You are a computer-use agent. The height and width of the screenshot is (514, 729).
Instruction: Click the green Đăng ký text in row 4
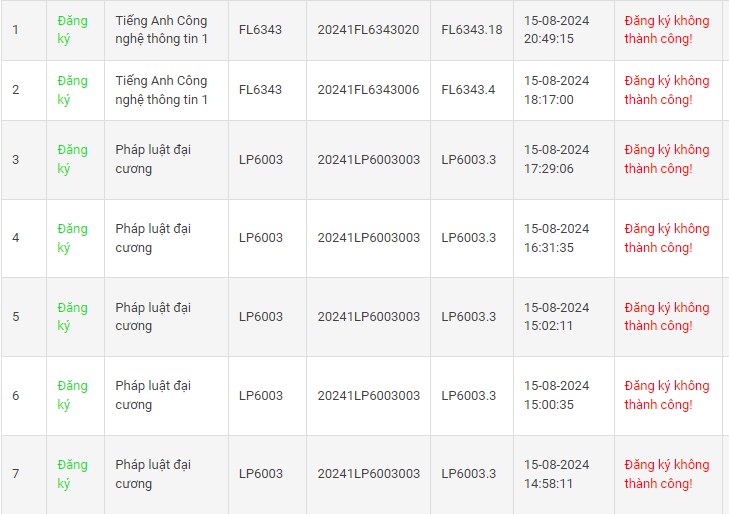[x=72, y=238]
